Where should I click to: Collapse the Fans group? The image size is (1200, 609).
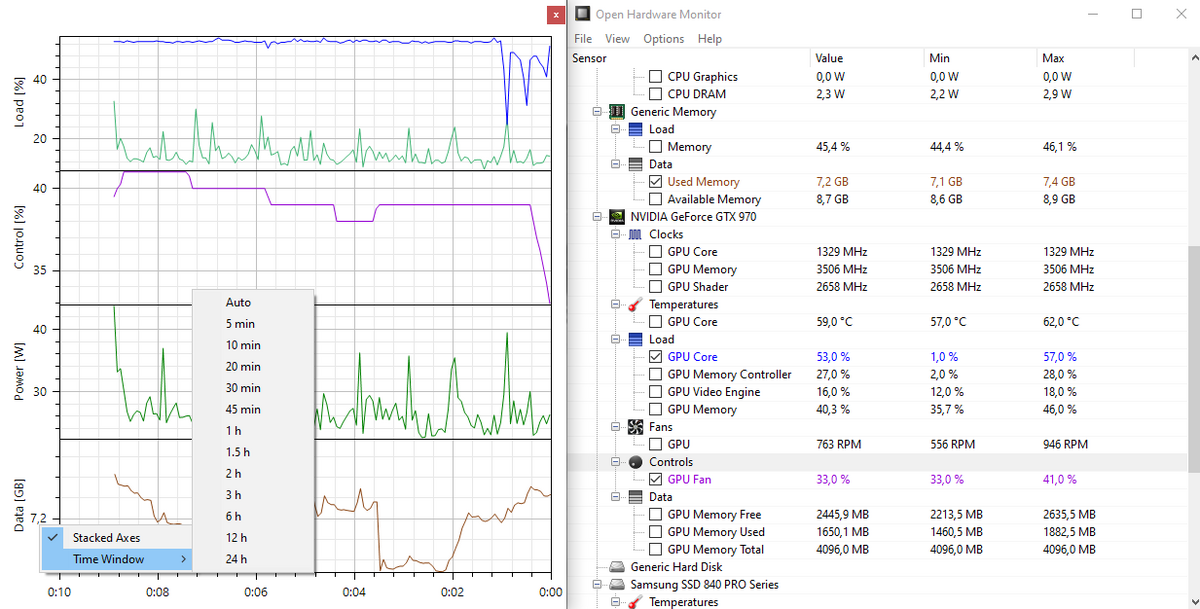pos(615,427)
